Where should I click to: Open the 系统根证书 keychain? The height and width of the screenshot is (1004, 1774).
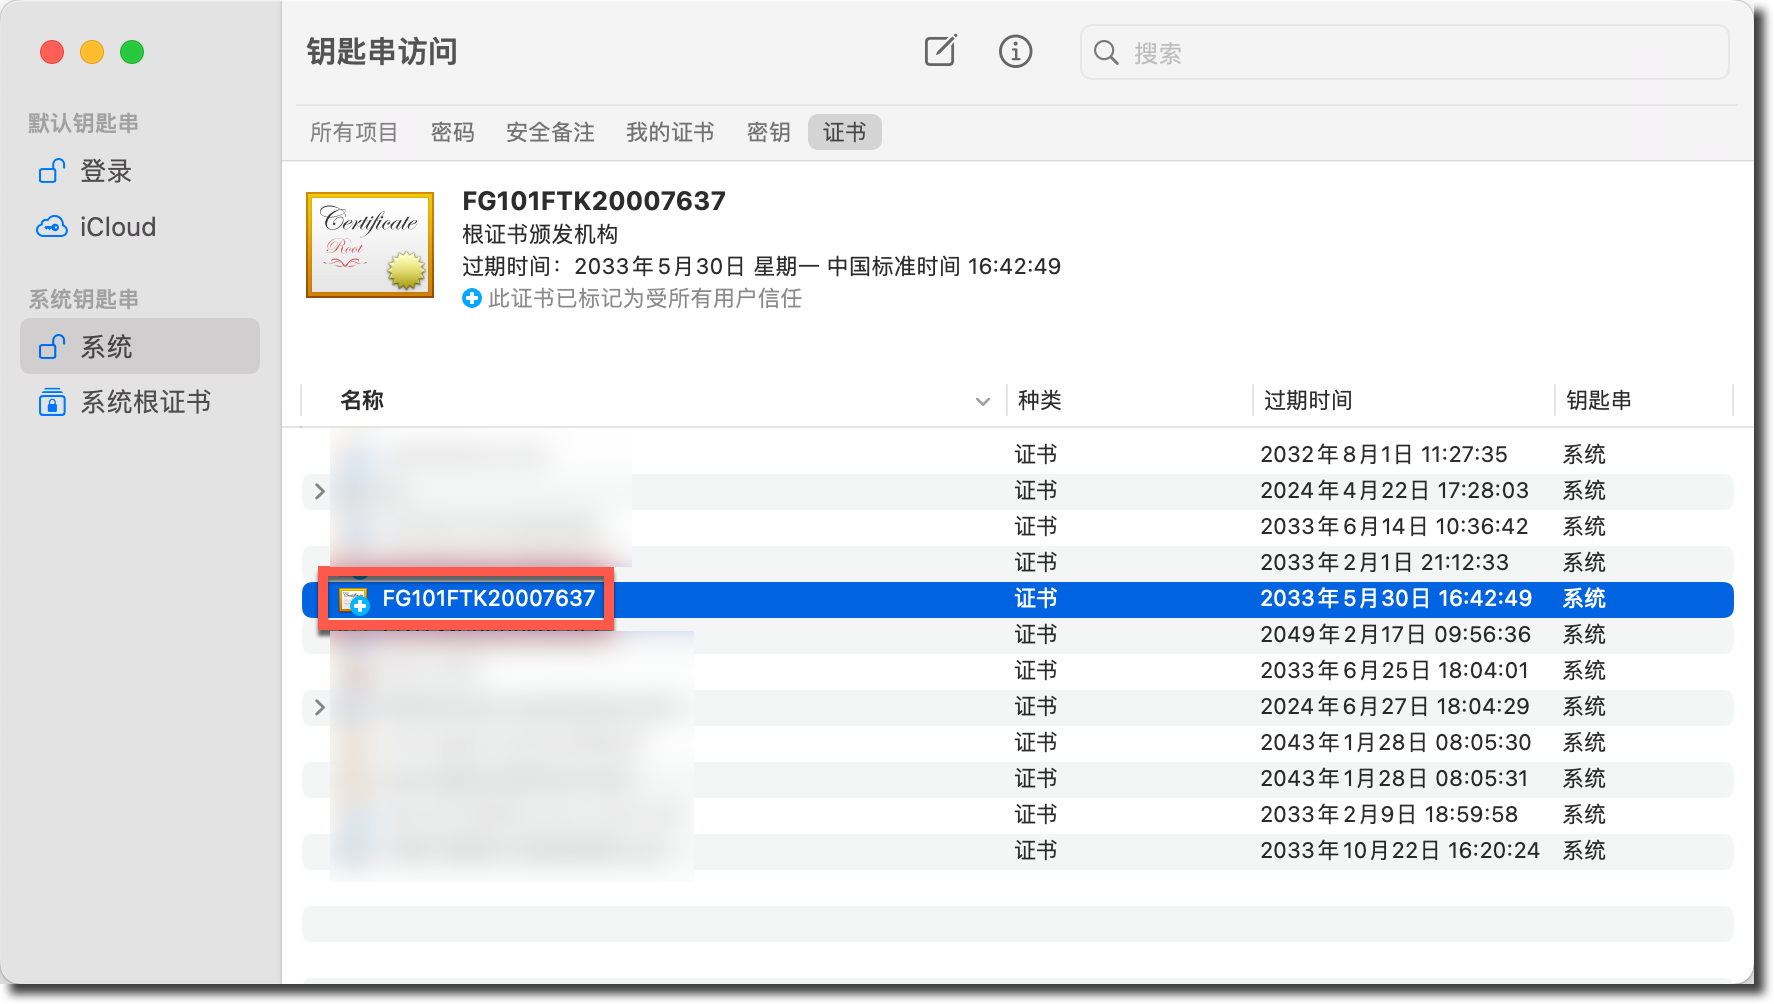(x=145, y=402)
